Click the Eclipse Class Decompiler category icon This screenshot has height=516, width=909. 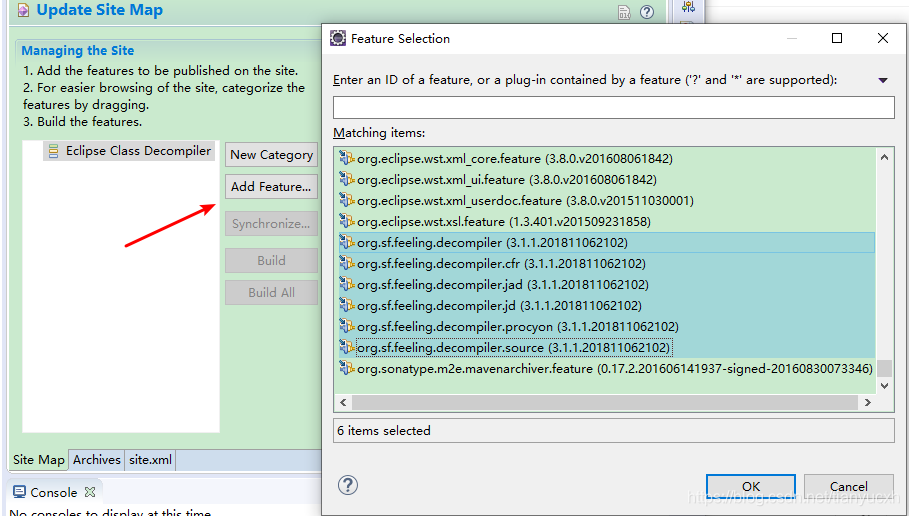tap(53, 151)
